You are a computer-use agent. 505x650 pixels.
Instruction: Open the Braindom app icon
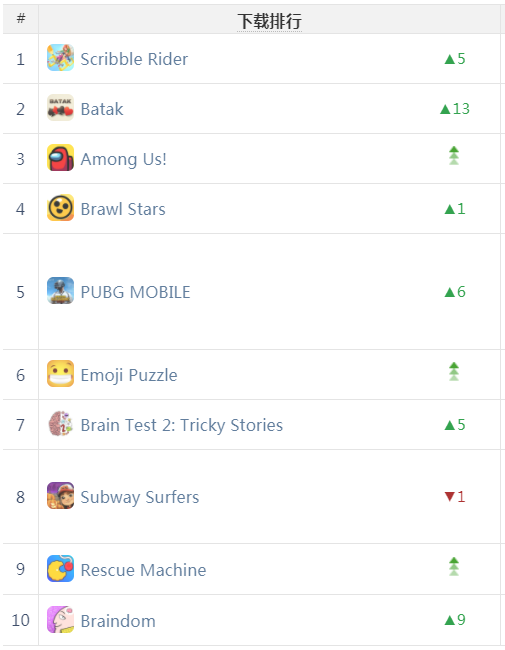coord(61,619)
